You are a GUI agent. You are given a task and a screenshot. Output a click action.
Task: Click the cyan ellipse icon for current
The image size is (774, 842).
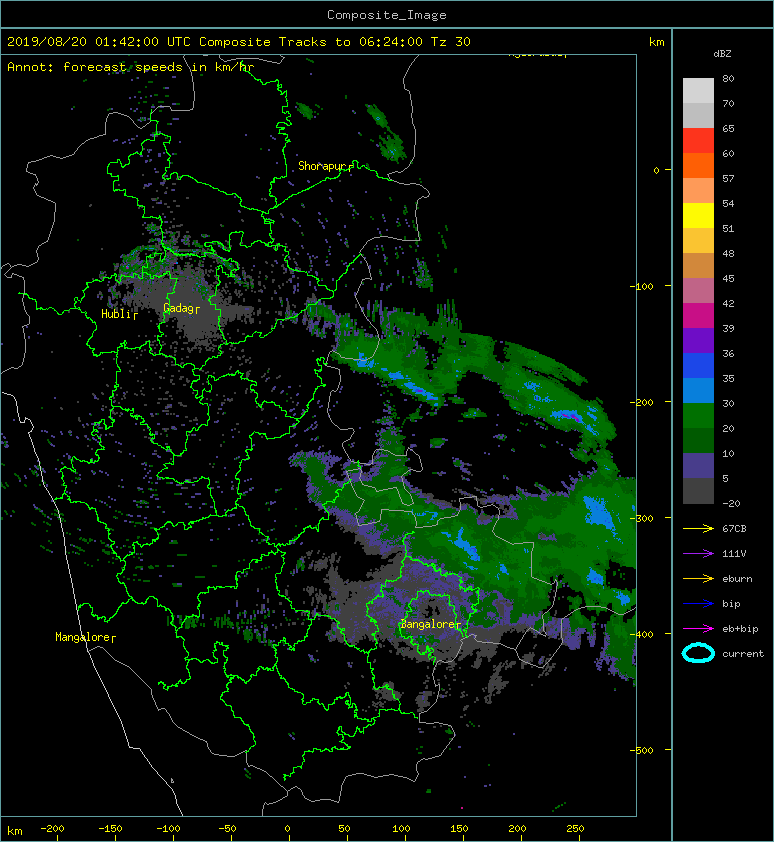698,654
